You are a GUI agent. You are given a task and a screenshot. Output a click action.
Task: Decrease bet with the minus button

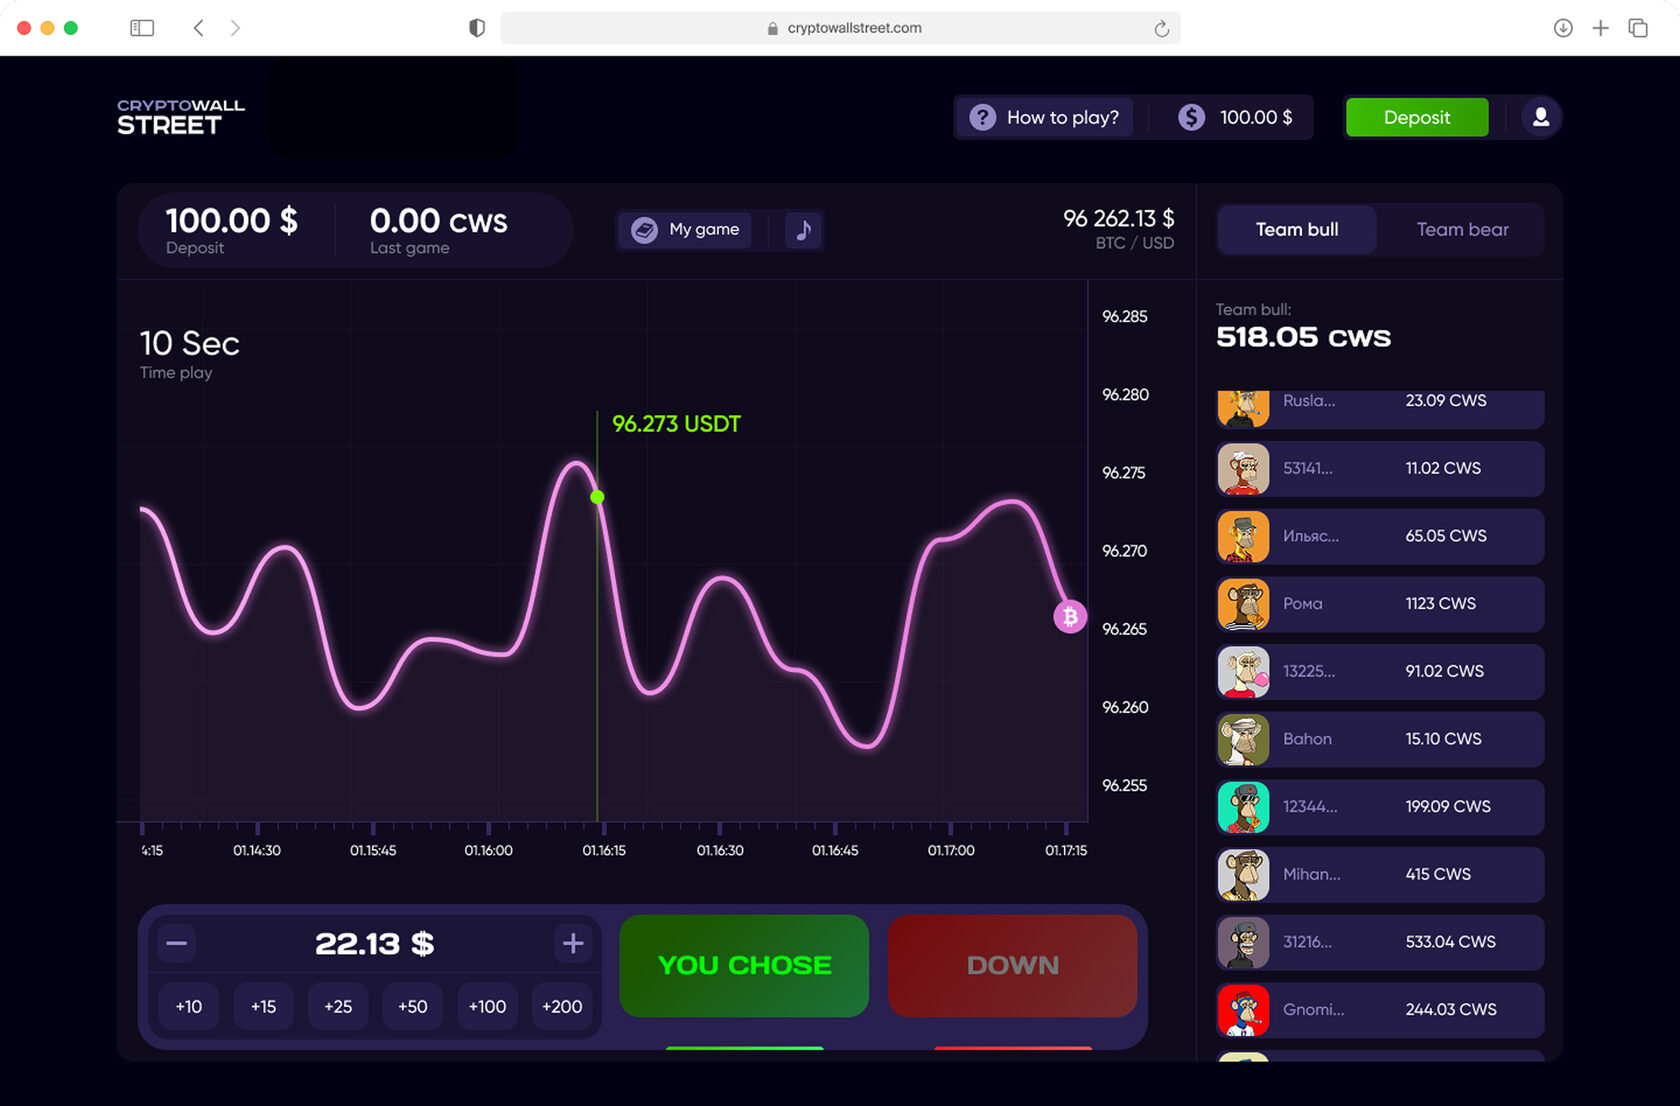tap(177, 943)
